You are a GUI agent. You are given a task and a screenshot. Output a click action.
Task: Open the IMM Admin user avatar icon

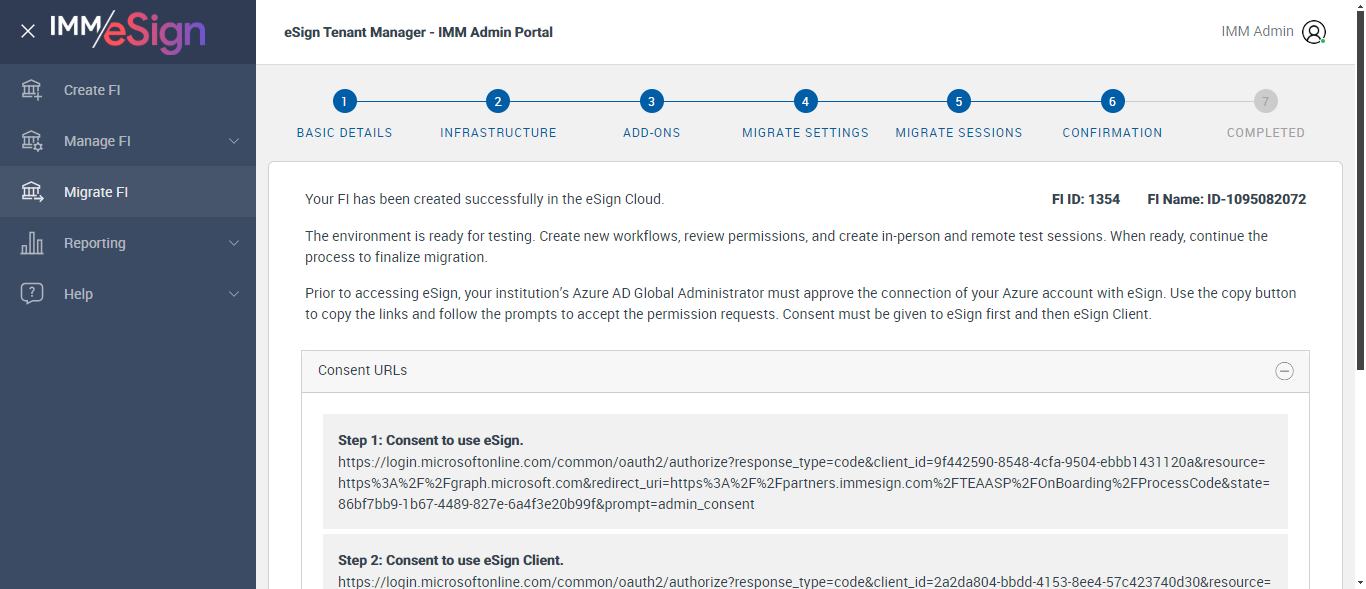point(1314,32)
